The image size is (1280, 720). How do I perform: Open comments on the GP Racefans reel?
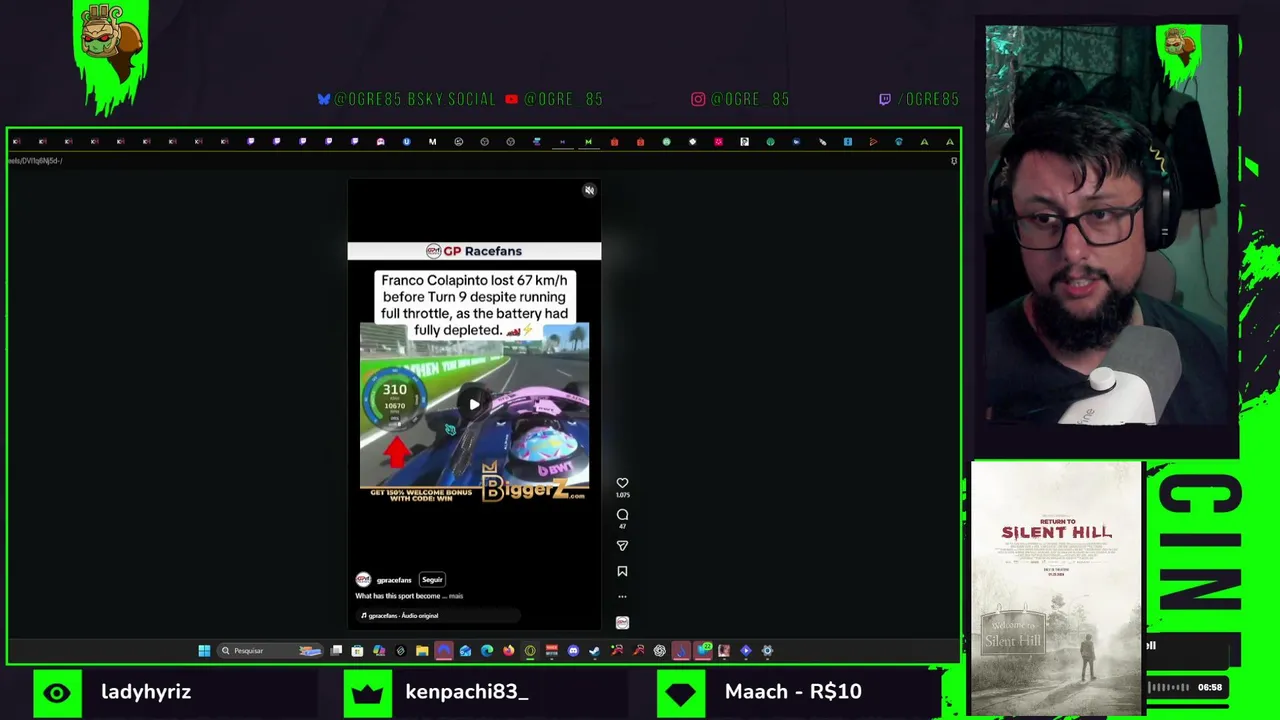point(622,515)
